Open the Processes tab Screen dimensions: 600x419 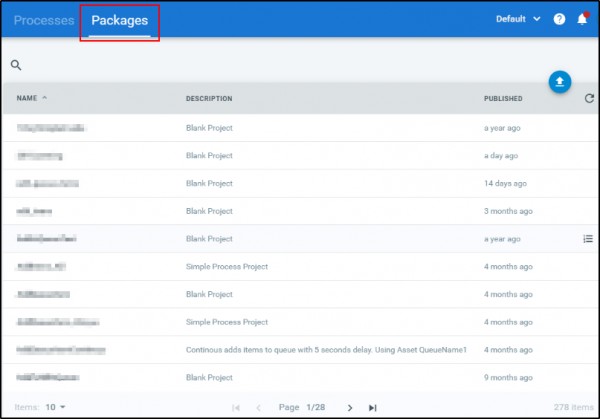pos(44,20)
